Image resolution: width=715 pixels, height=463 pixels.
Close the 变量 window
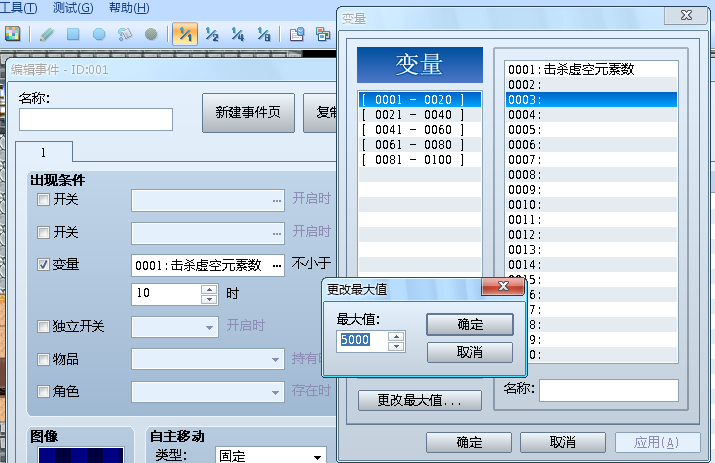coord(686,16)
